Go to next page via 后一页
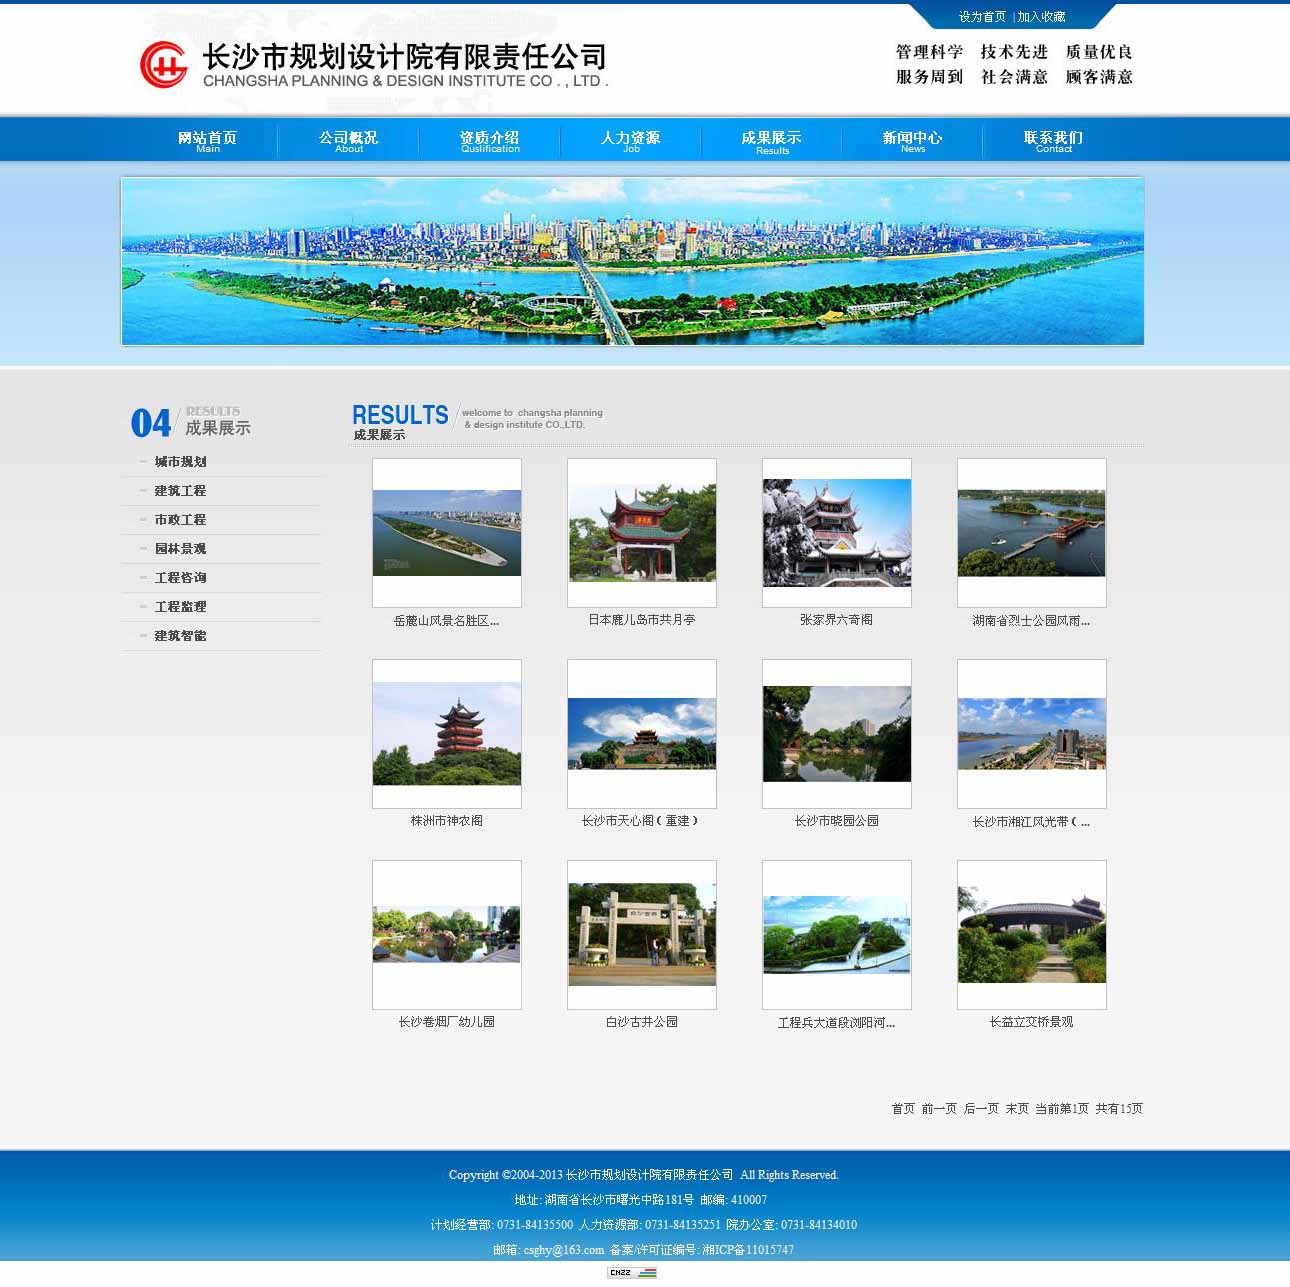Image resolution: width=1290 pixels, height=1287 pixels. (981, 1109)
